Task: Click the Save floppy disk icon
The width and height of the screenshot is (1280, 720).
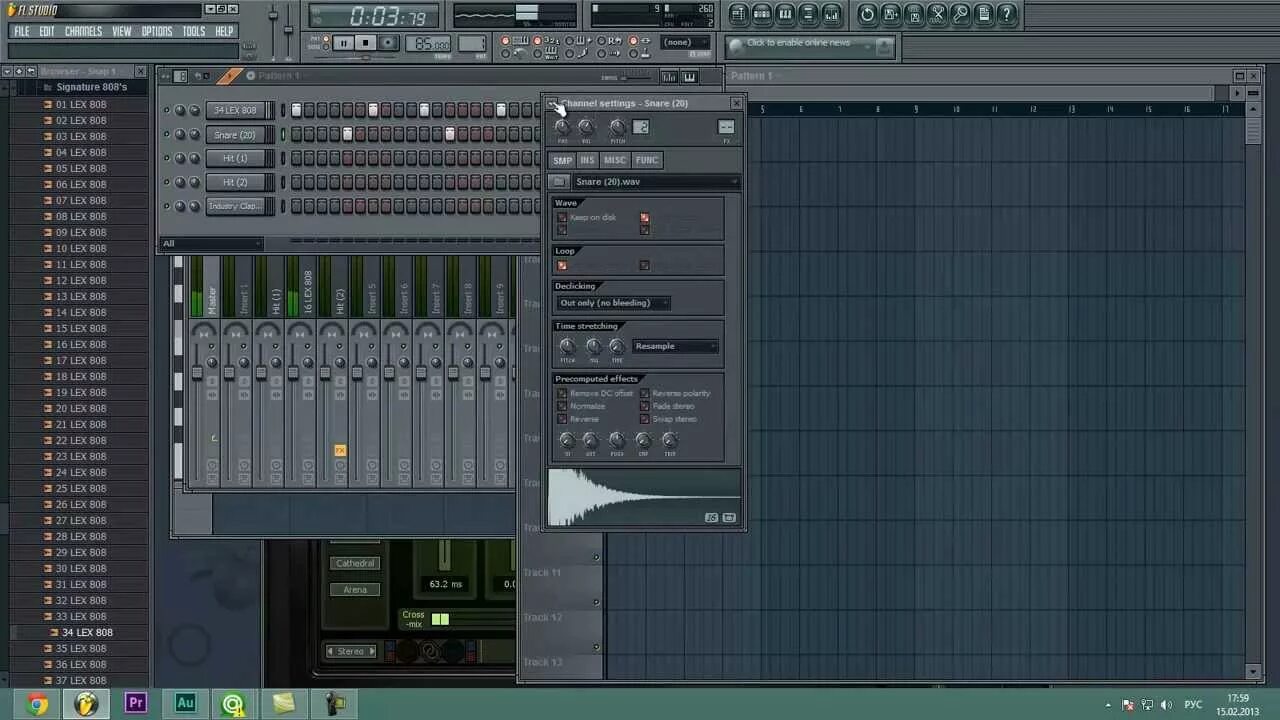Action: tap(915, 14)
